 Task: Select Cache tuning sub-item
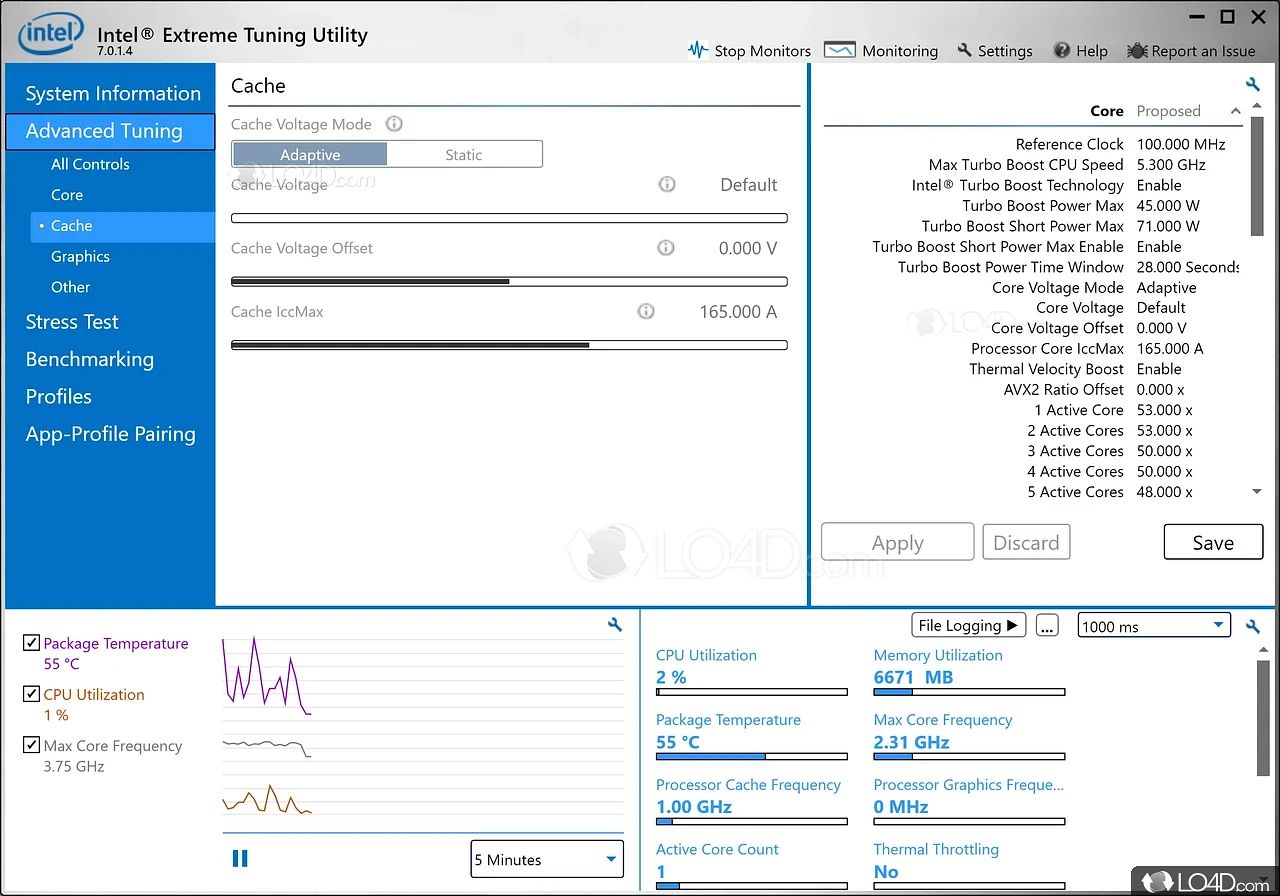(122, 226)
